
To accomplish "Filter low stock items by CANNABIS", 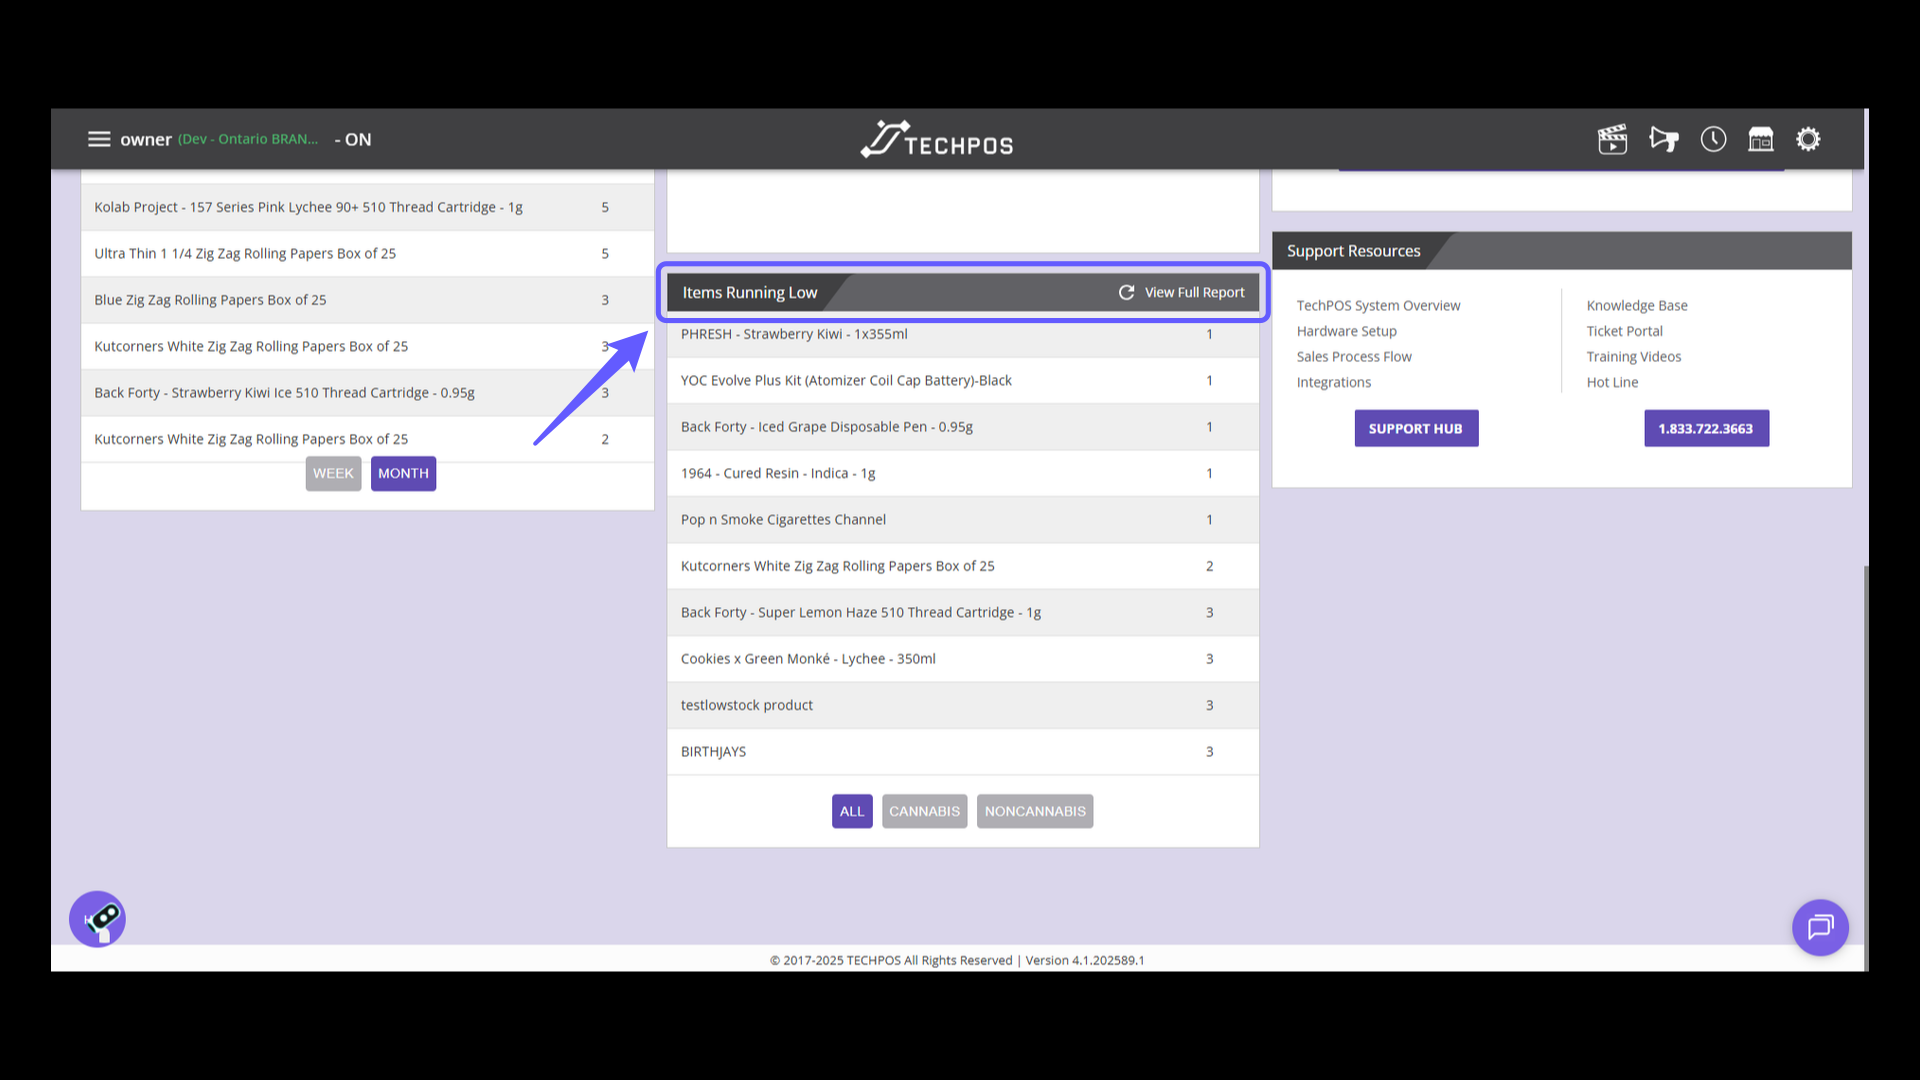I will coord(924,811).
